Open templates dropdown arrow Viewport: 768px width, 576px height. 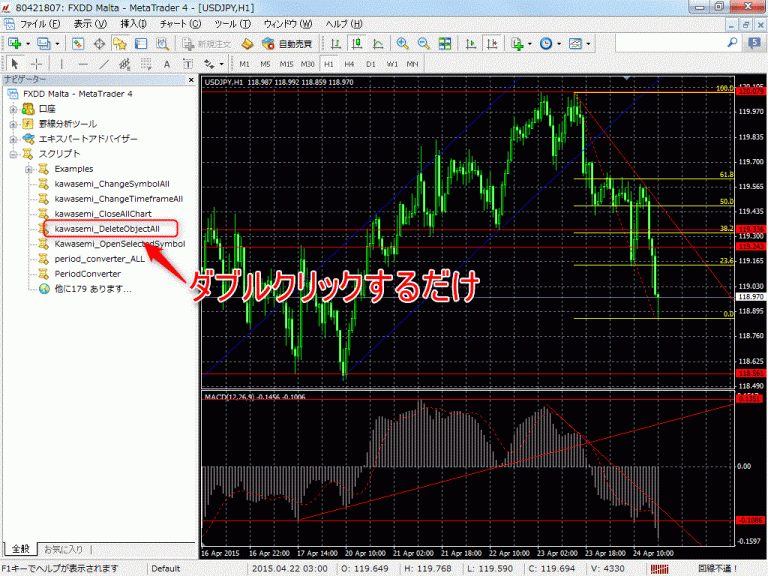click(x=588, y=44)
